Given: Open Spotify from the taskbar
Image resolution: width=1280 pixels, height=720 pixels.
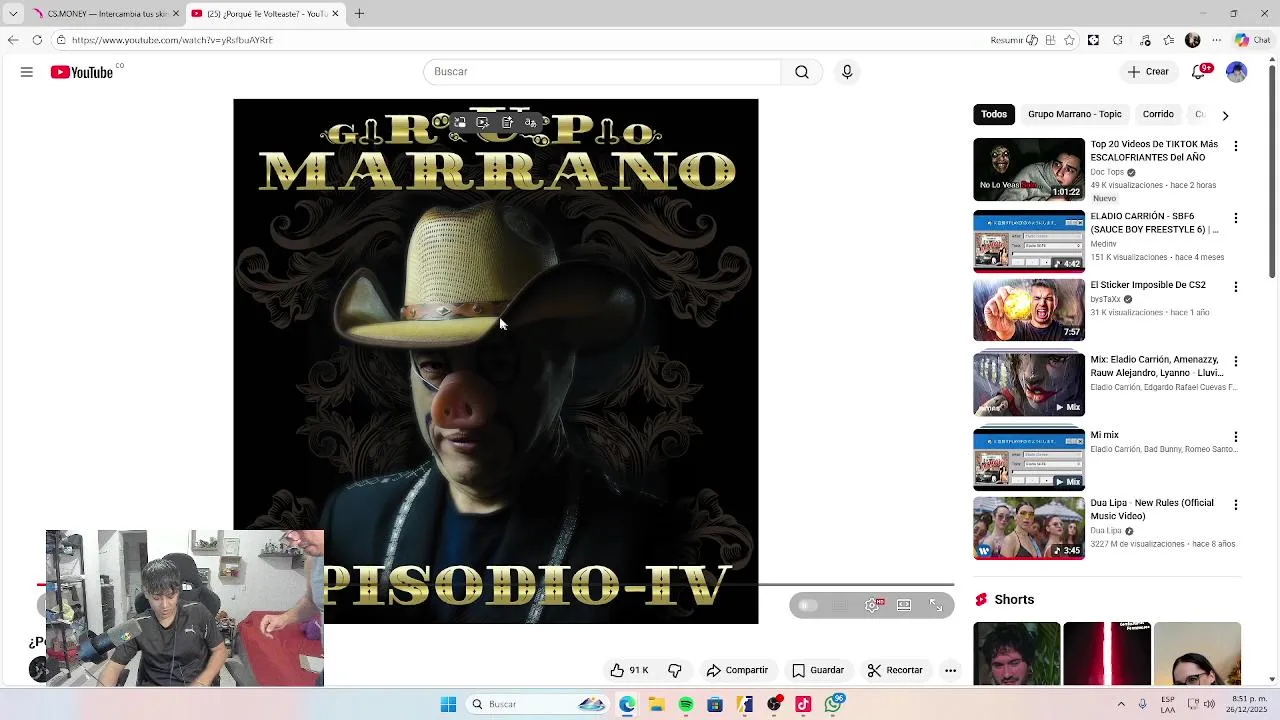Looking at the screenshot, I should coord(686,705).
